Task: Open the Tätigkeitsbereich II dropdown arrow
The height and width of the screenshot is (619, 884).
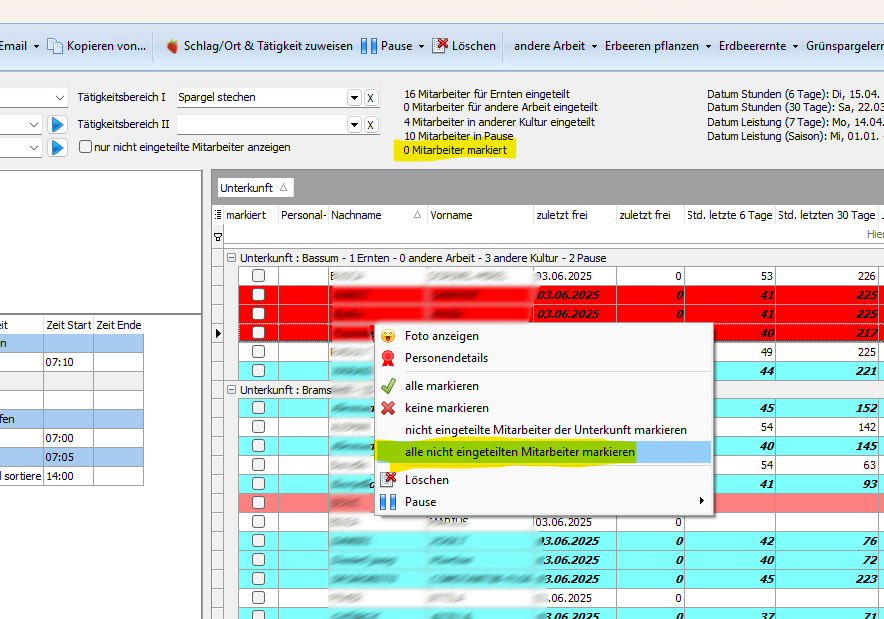Action: 354,125
